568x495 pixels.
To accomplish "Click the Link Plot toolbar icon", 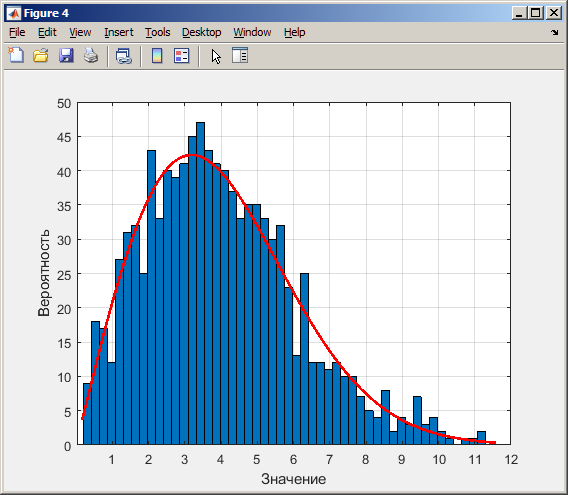I will 124,56.
